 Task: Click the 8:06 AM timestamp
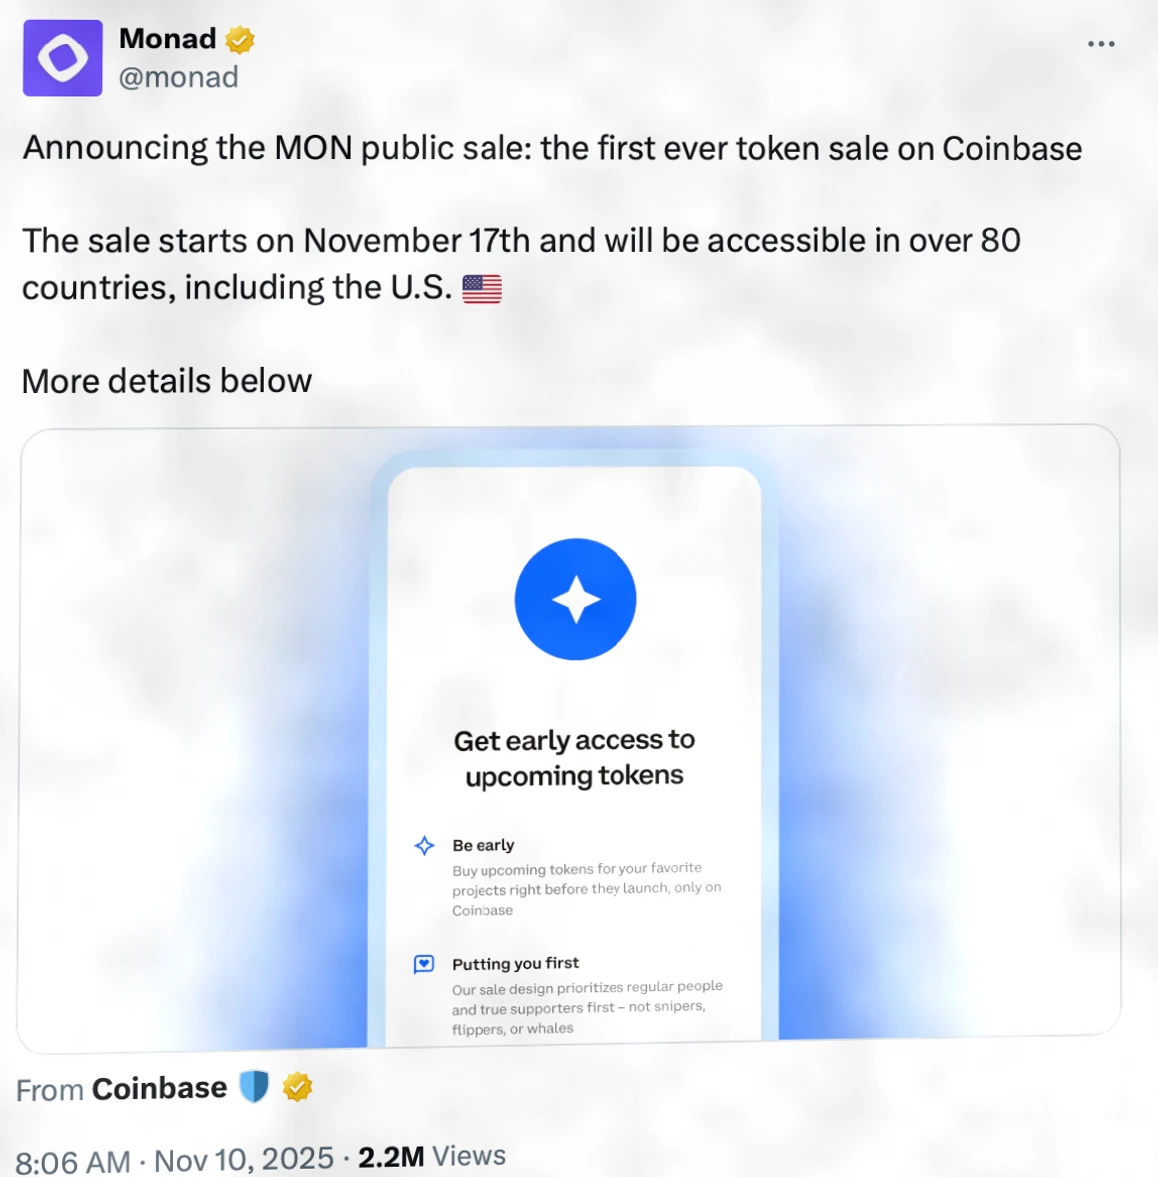[x=72, y=1161]
